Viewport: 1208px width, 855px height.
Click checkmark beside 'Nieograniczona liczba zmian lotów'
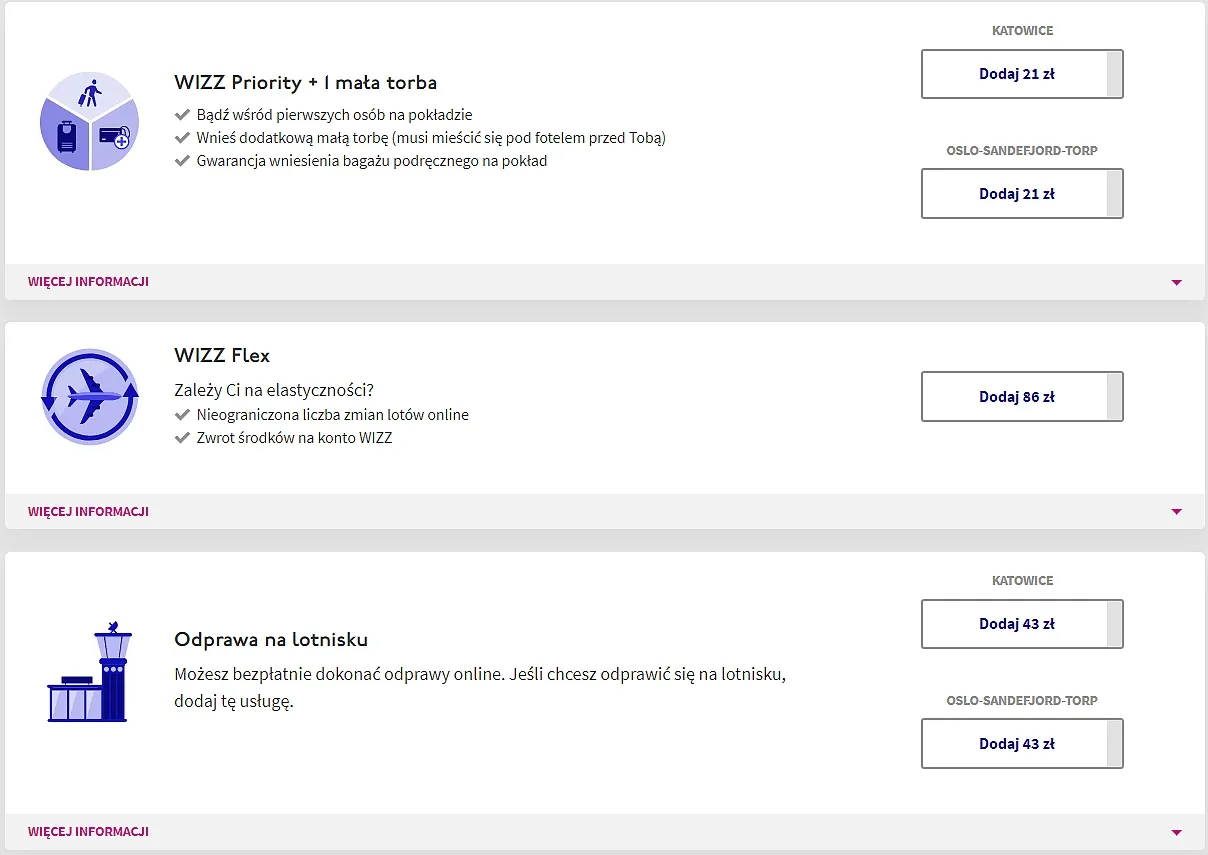[182, 415]
